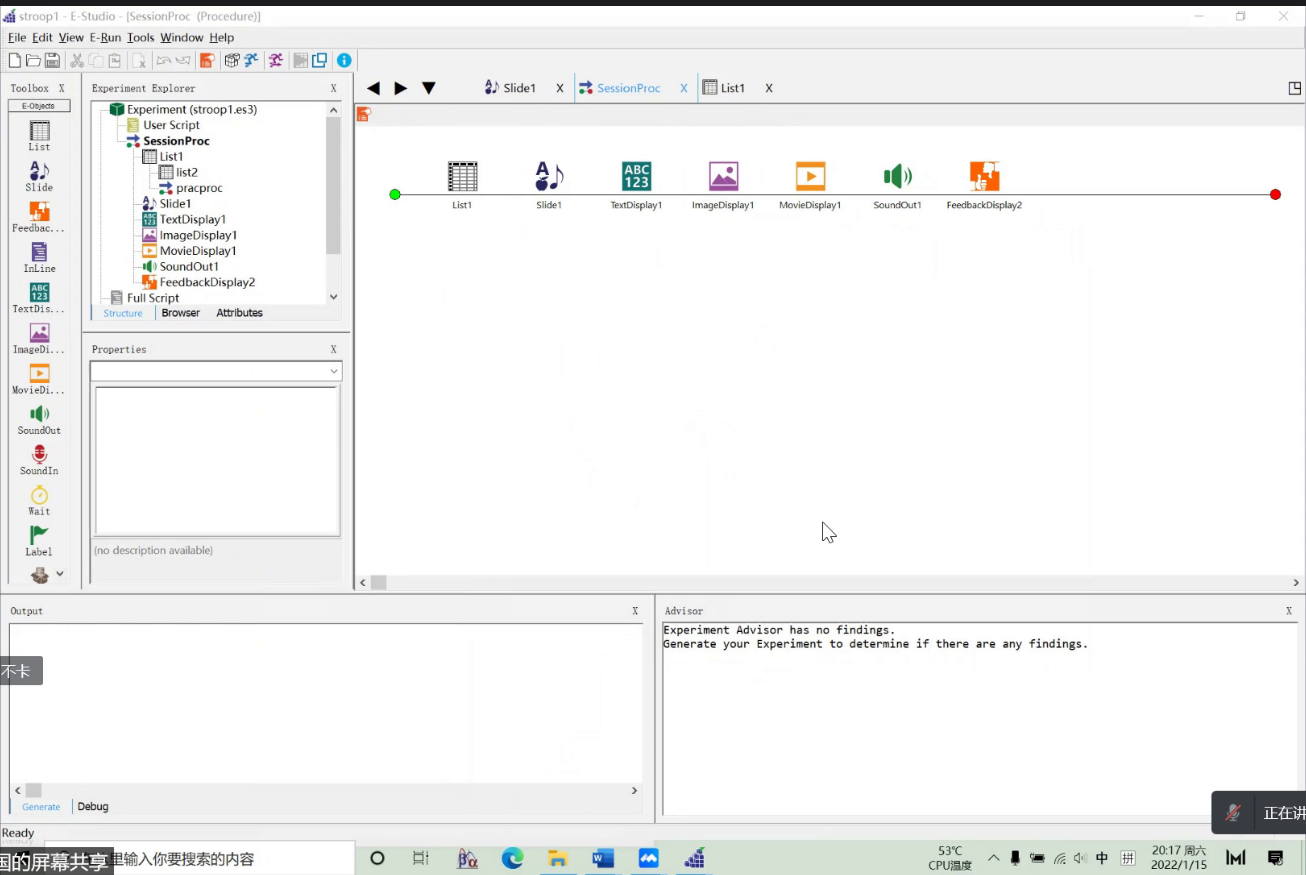The width and height of the screenshot is (1306, 875).
Task: Select the List object in the Toolbox
Action: (x=39, y=132)
